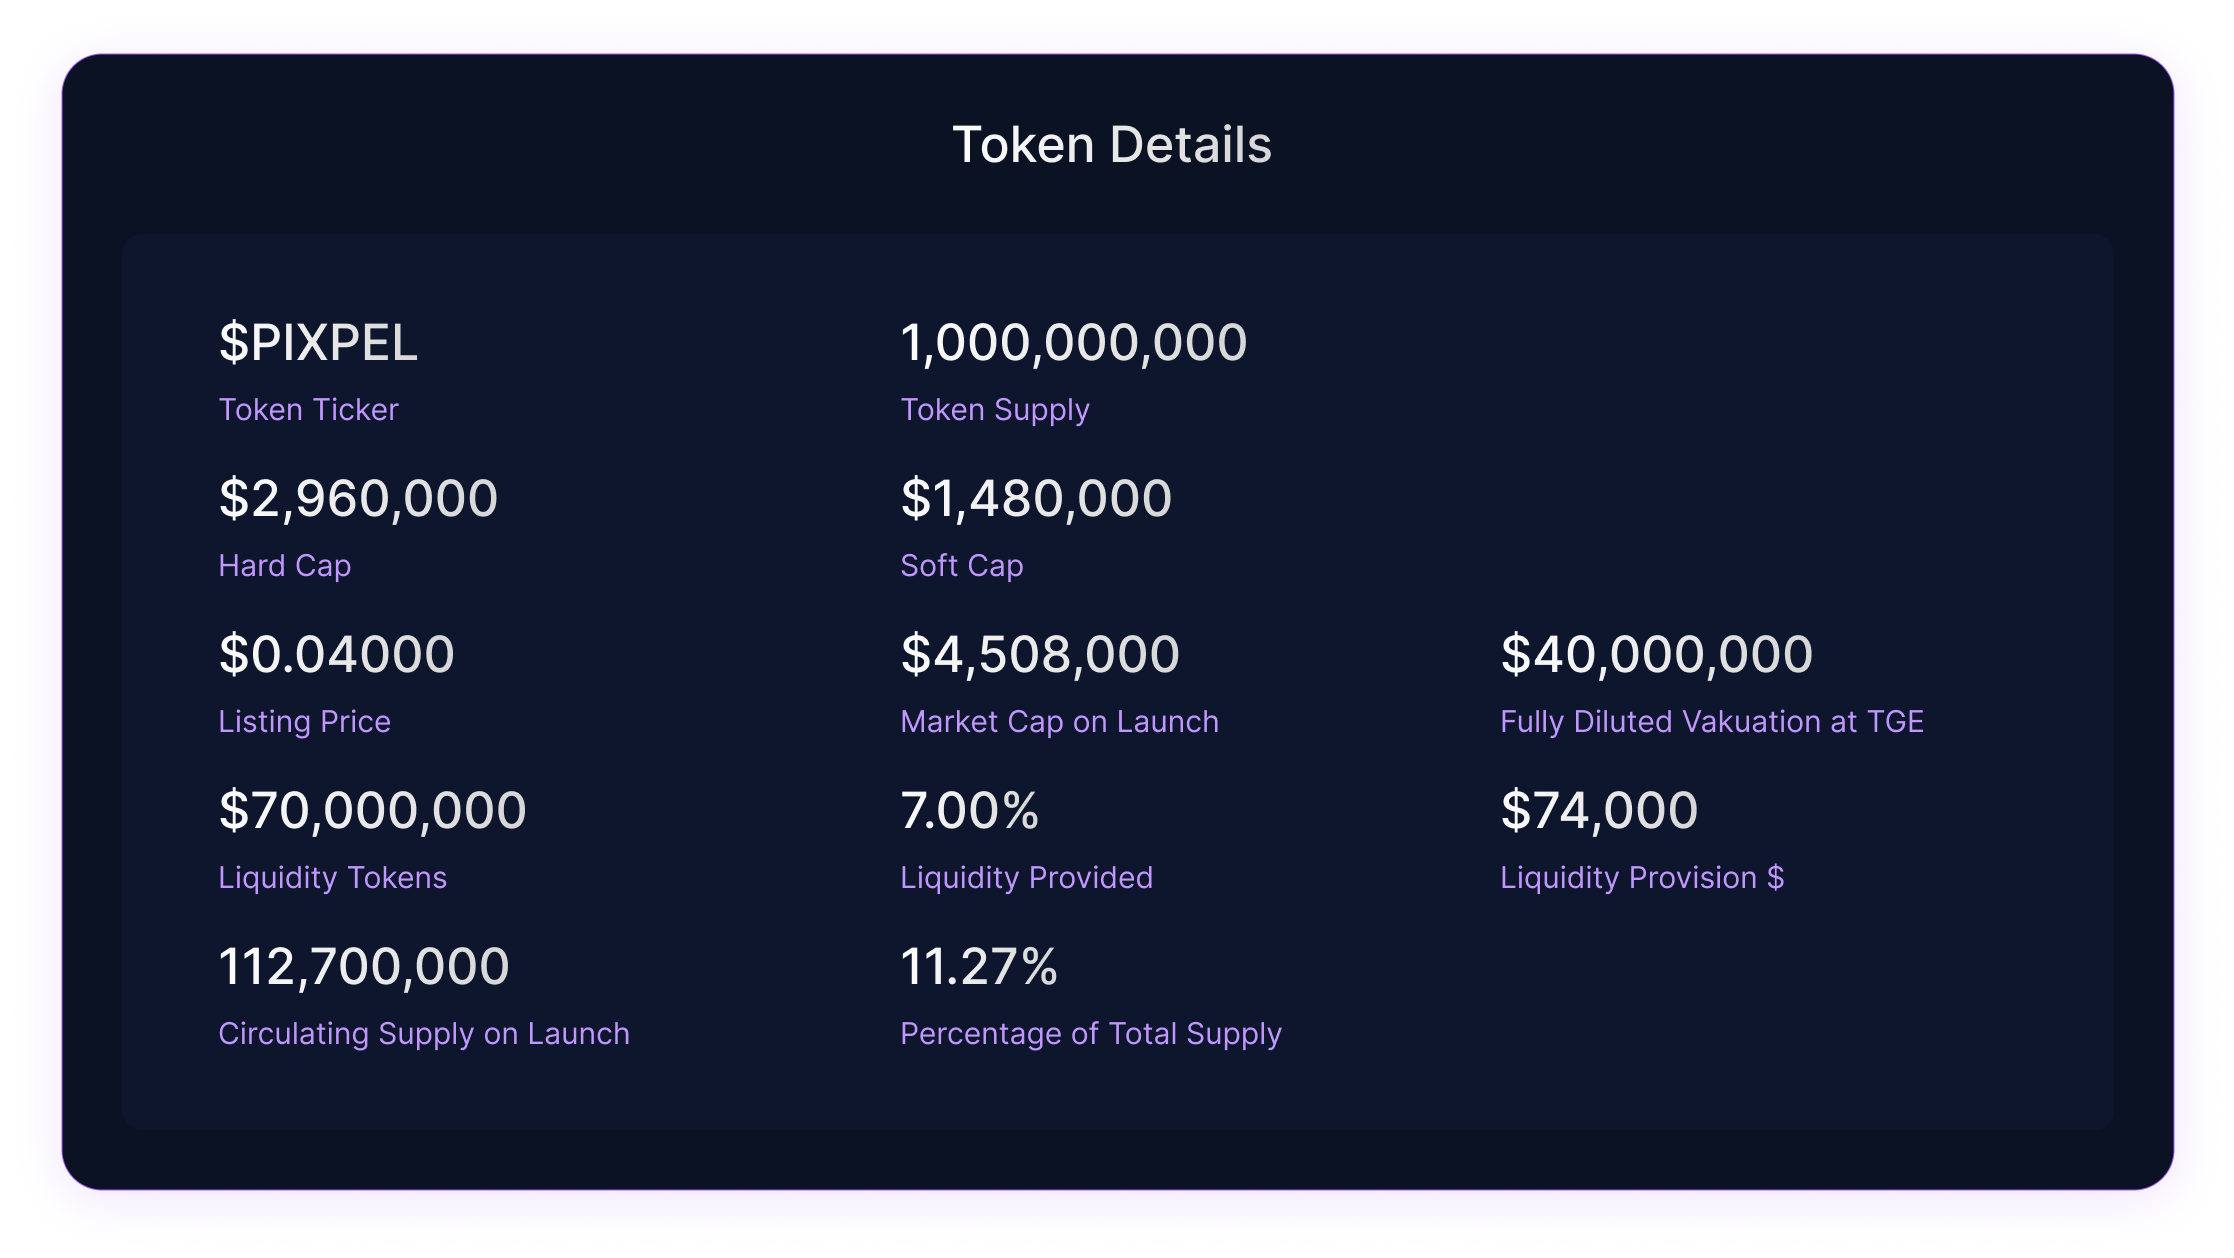Click the Listing Price label
The height and width of the screenshot is (1258, 2234).
click(305, 722)
